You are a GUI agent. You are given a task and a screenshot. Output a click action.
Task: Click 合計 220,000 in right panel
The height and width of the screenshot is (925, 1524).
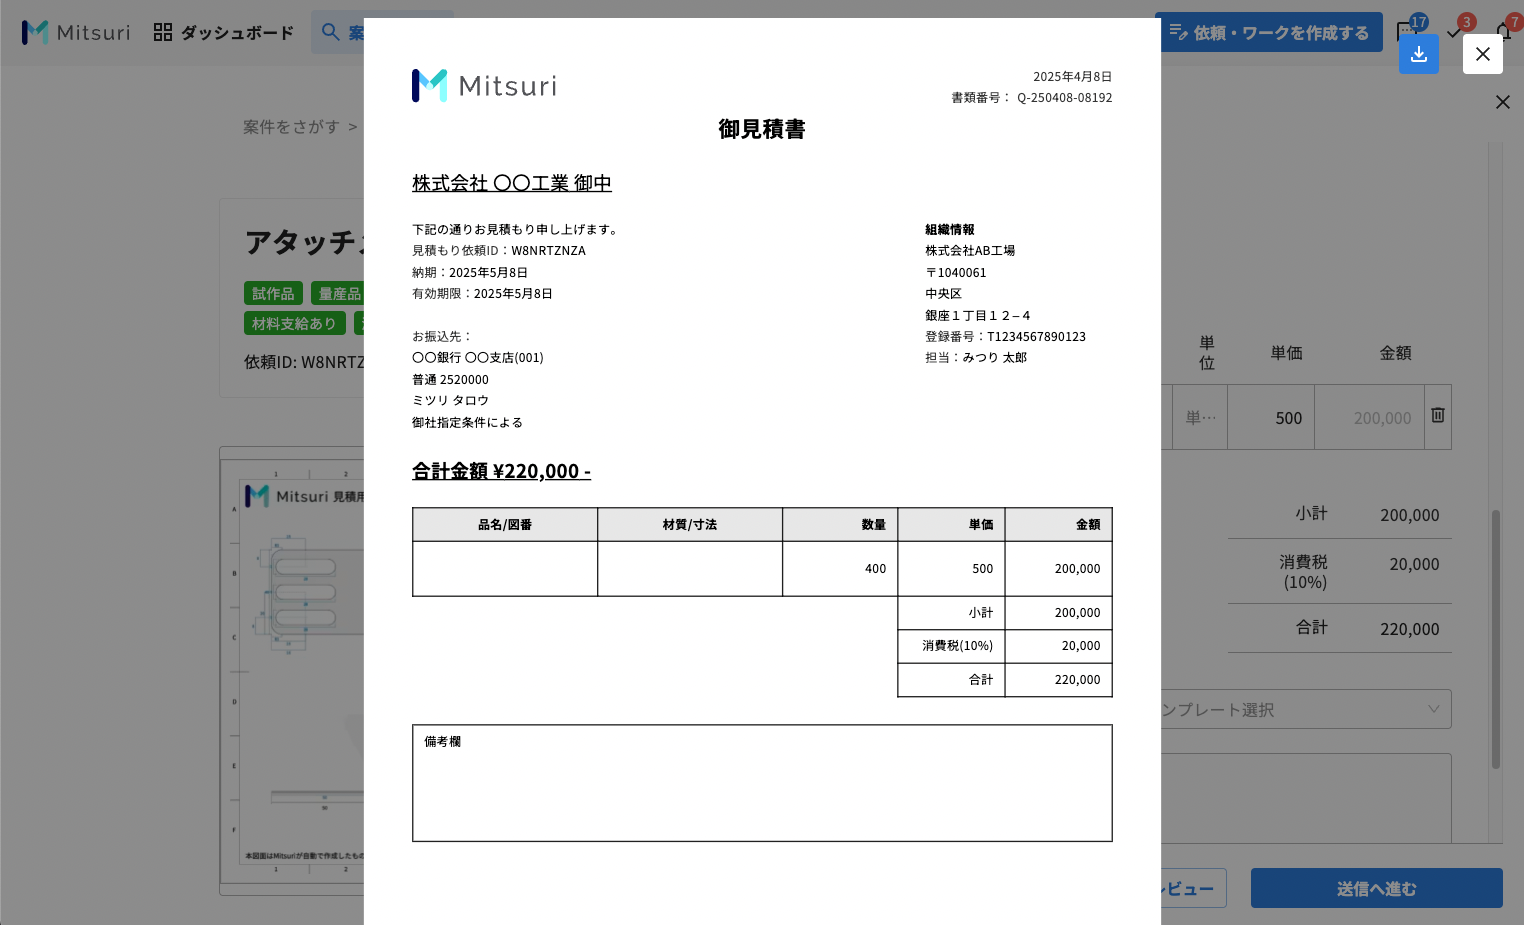pos(1340,628)
